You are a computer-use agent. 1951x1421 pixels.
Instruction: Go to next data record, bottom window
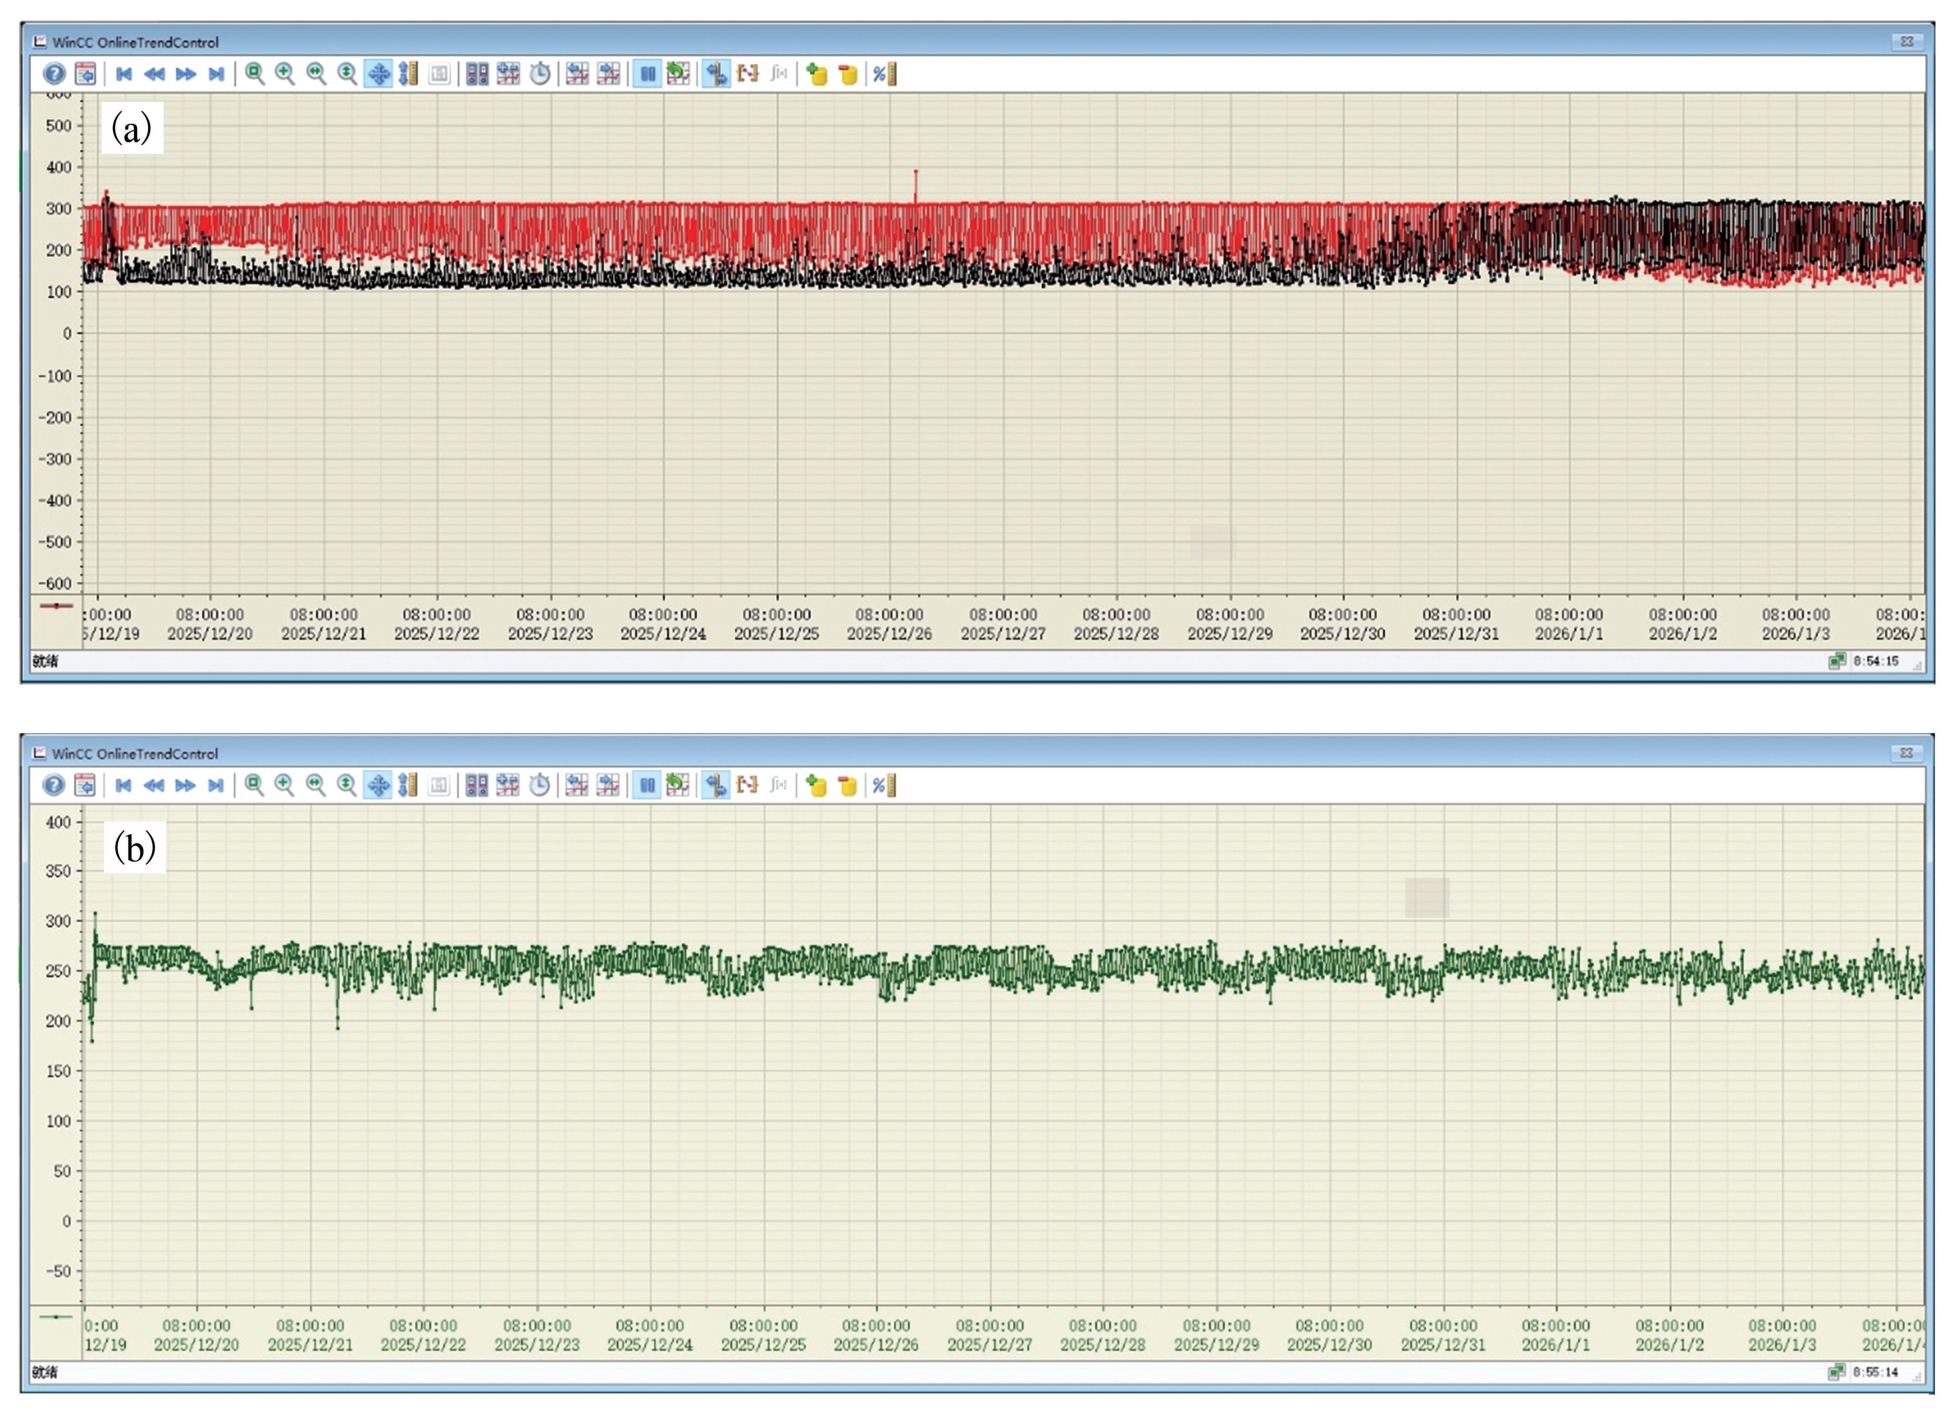[185, 785]
